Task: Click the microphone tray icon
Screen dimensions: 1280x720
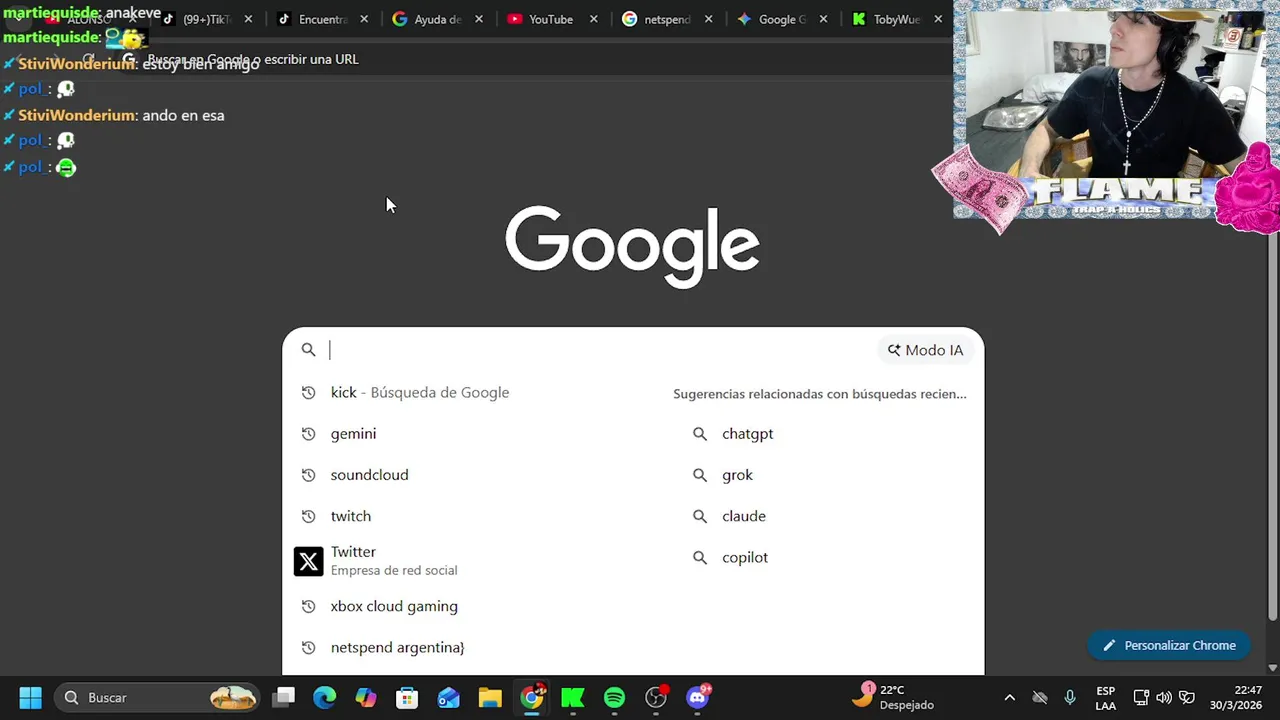Action: coord(1070,697)
